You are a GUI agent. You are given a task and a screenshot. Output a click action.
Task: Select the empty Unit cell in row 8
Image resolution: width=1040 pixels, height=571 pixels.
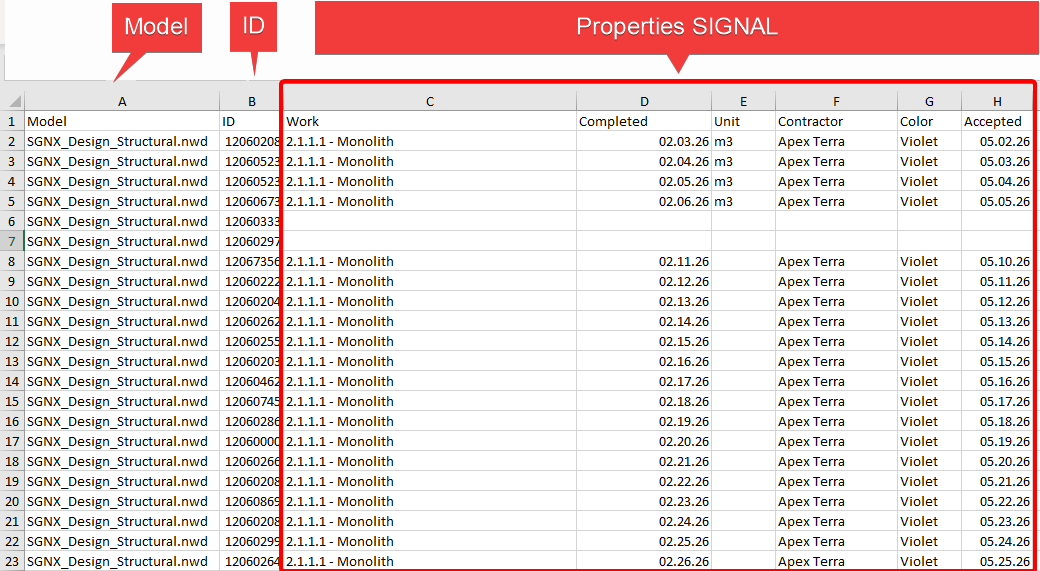click(744, 261)
